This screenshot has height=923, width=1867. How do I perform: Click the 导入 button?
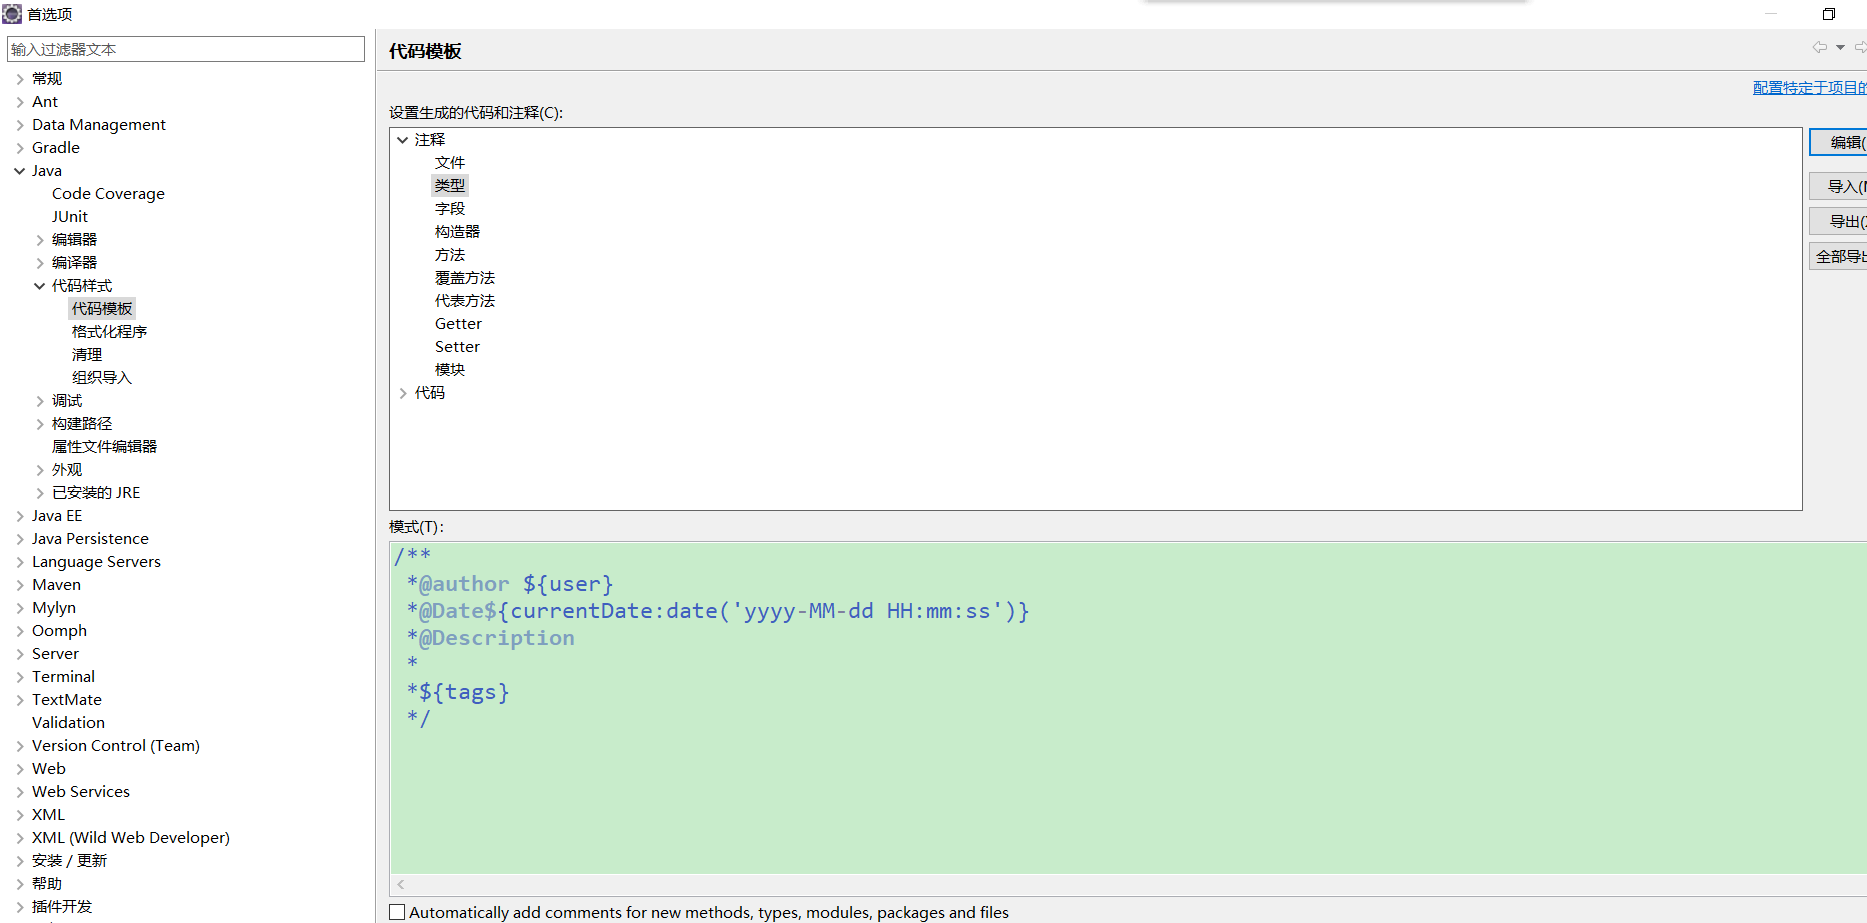[1838, 186]
